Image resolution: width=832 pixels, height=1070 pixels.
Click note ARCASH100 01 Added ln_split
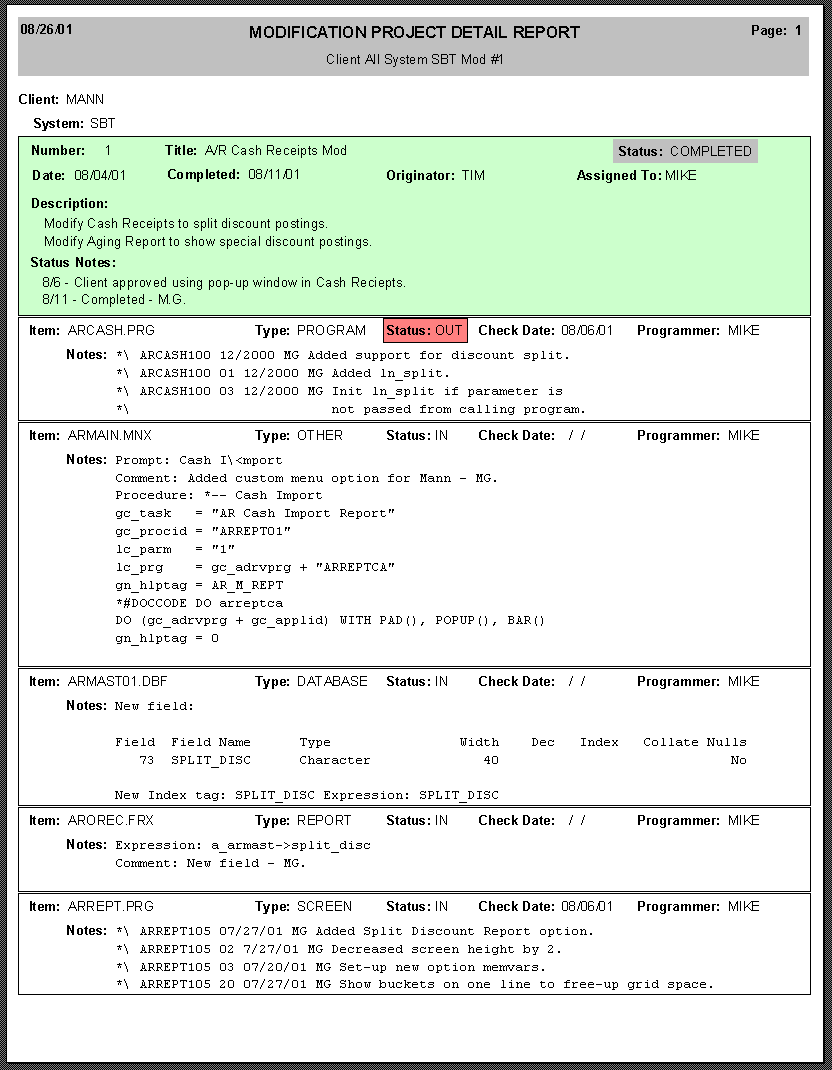pyautogui.click(x=283, y=373)
